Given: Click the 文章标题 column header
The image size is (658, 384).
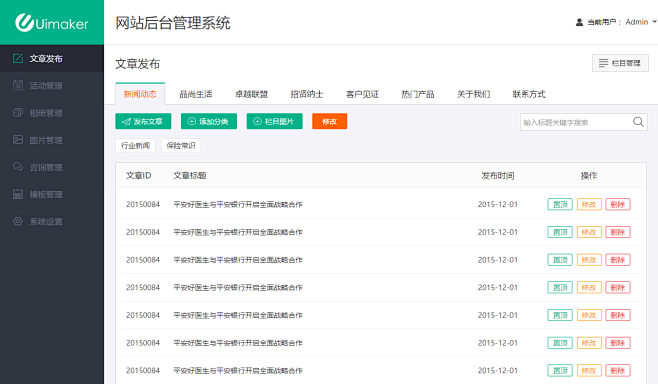Looking at the screenshot, I should 190,175.
